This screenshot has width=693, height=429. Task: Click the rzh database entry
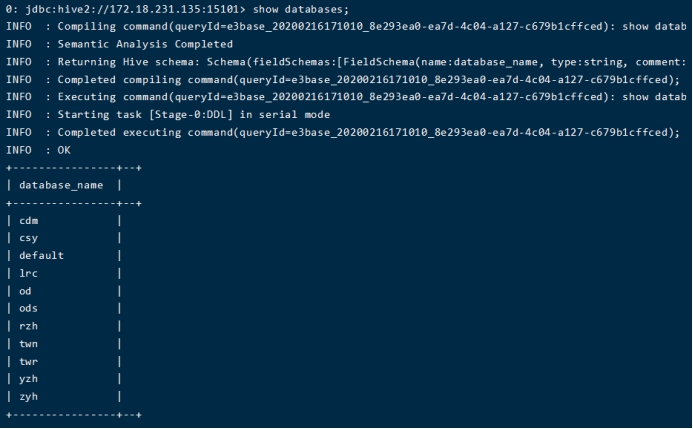click(29, 326)
